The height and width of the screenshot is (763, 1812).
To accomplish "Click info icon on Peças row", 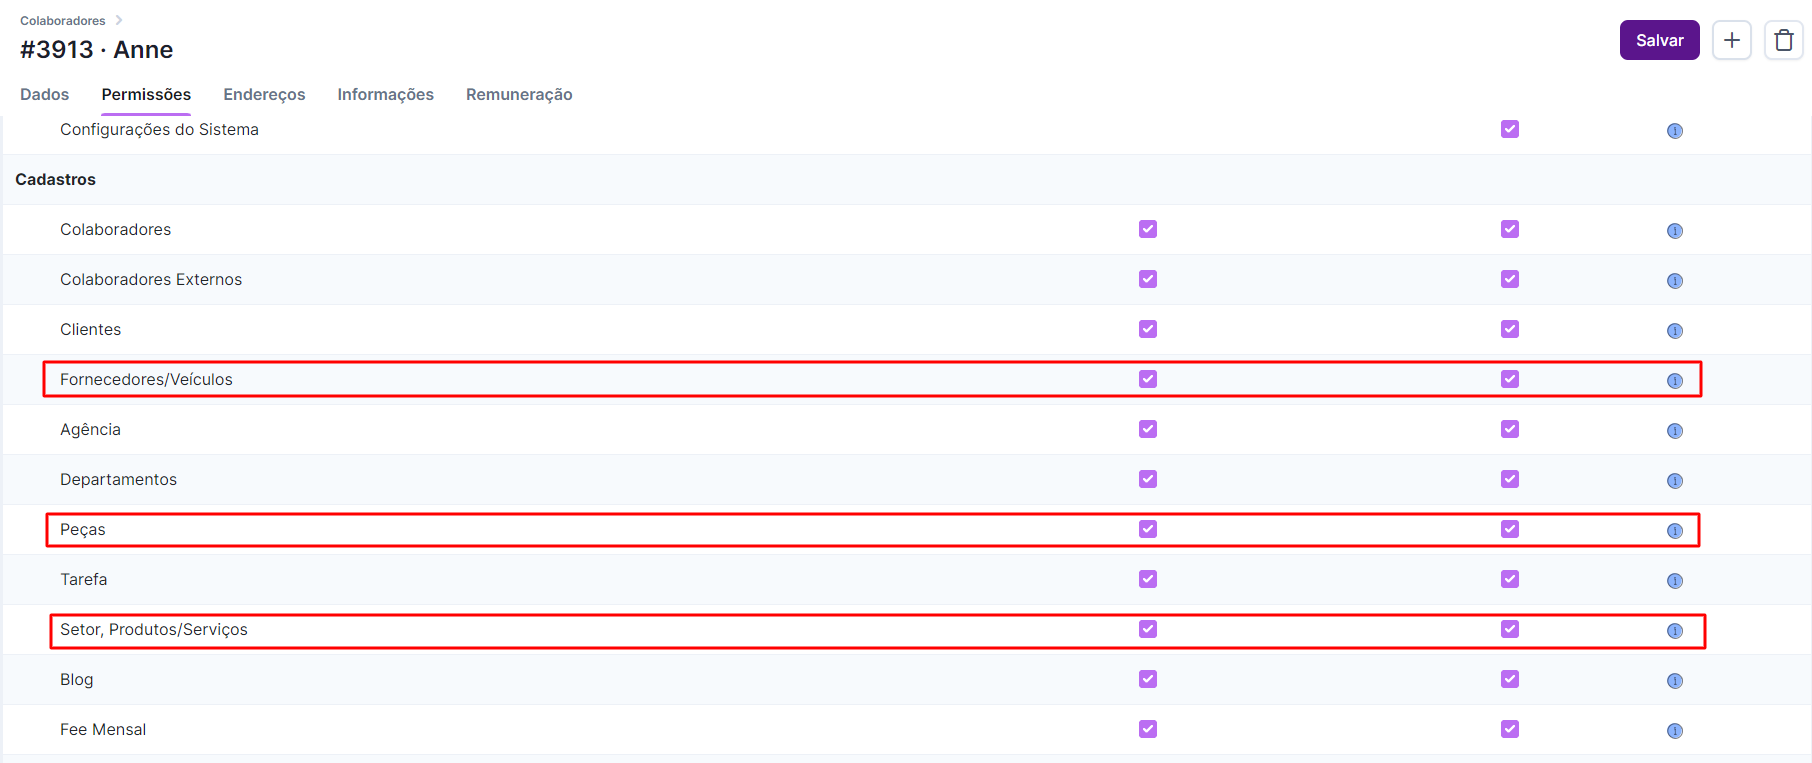I will pos(1674,531).
